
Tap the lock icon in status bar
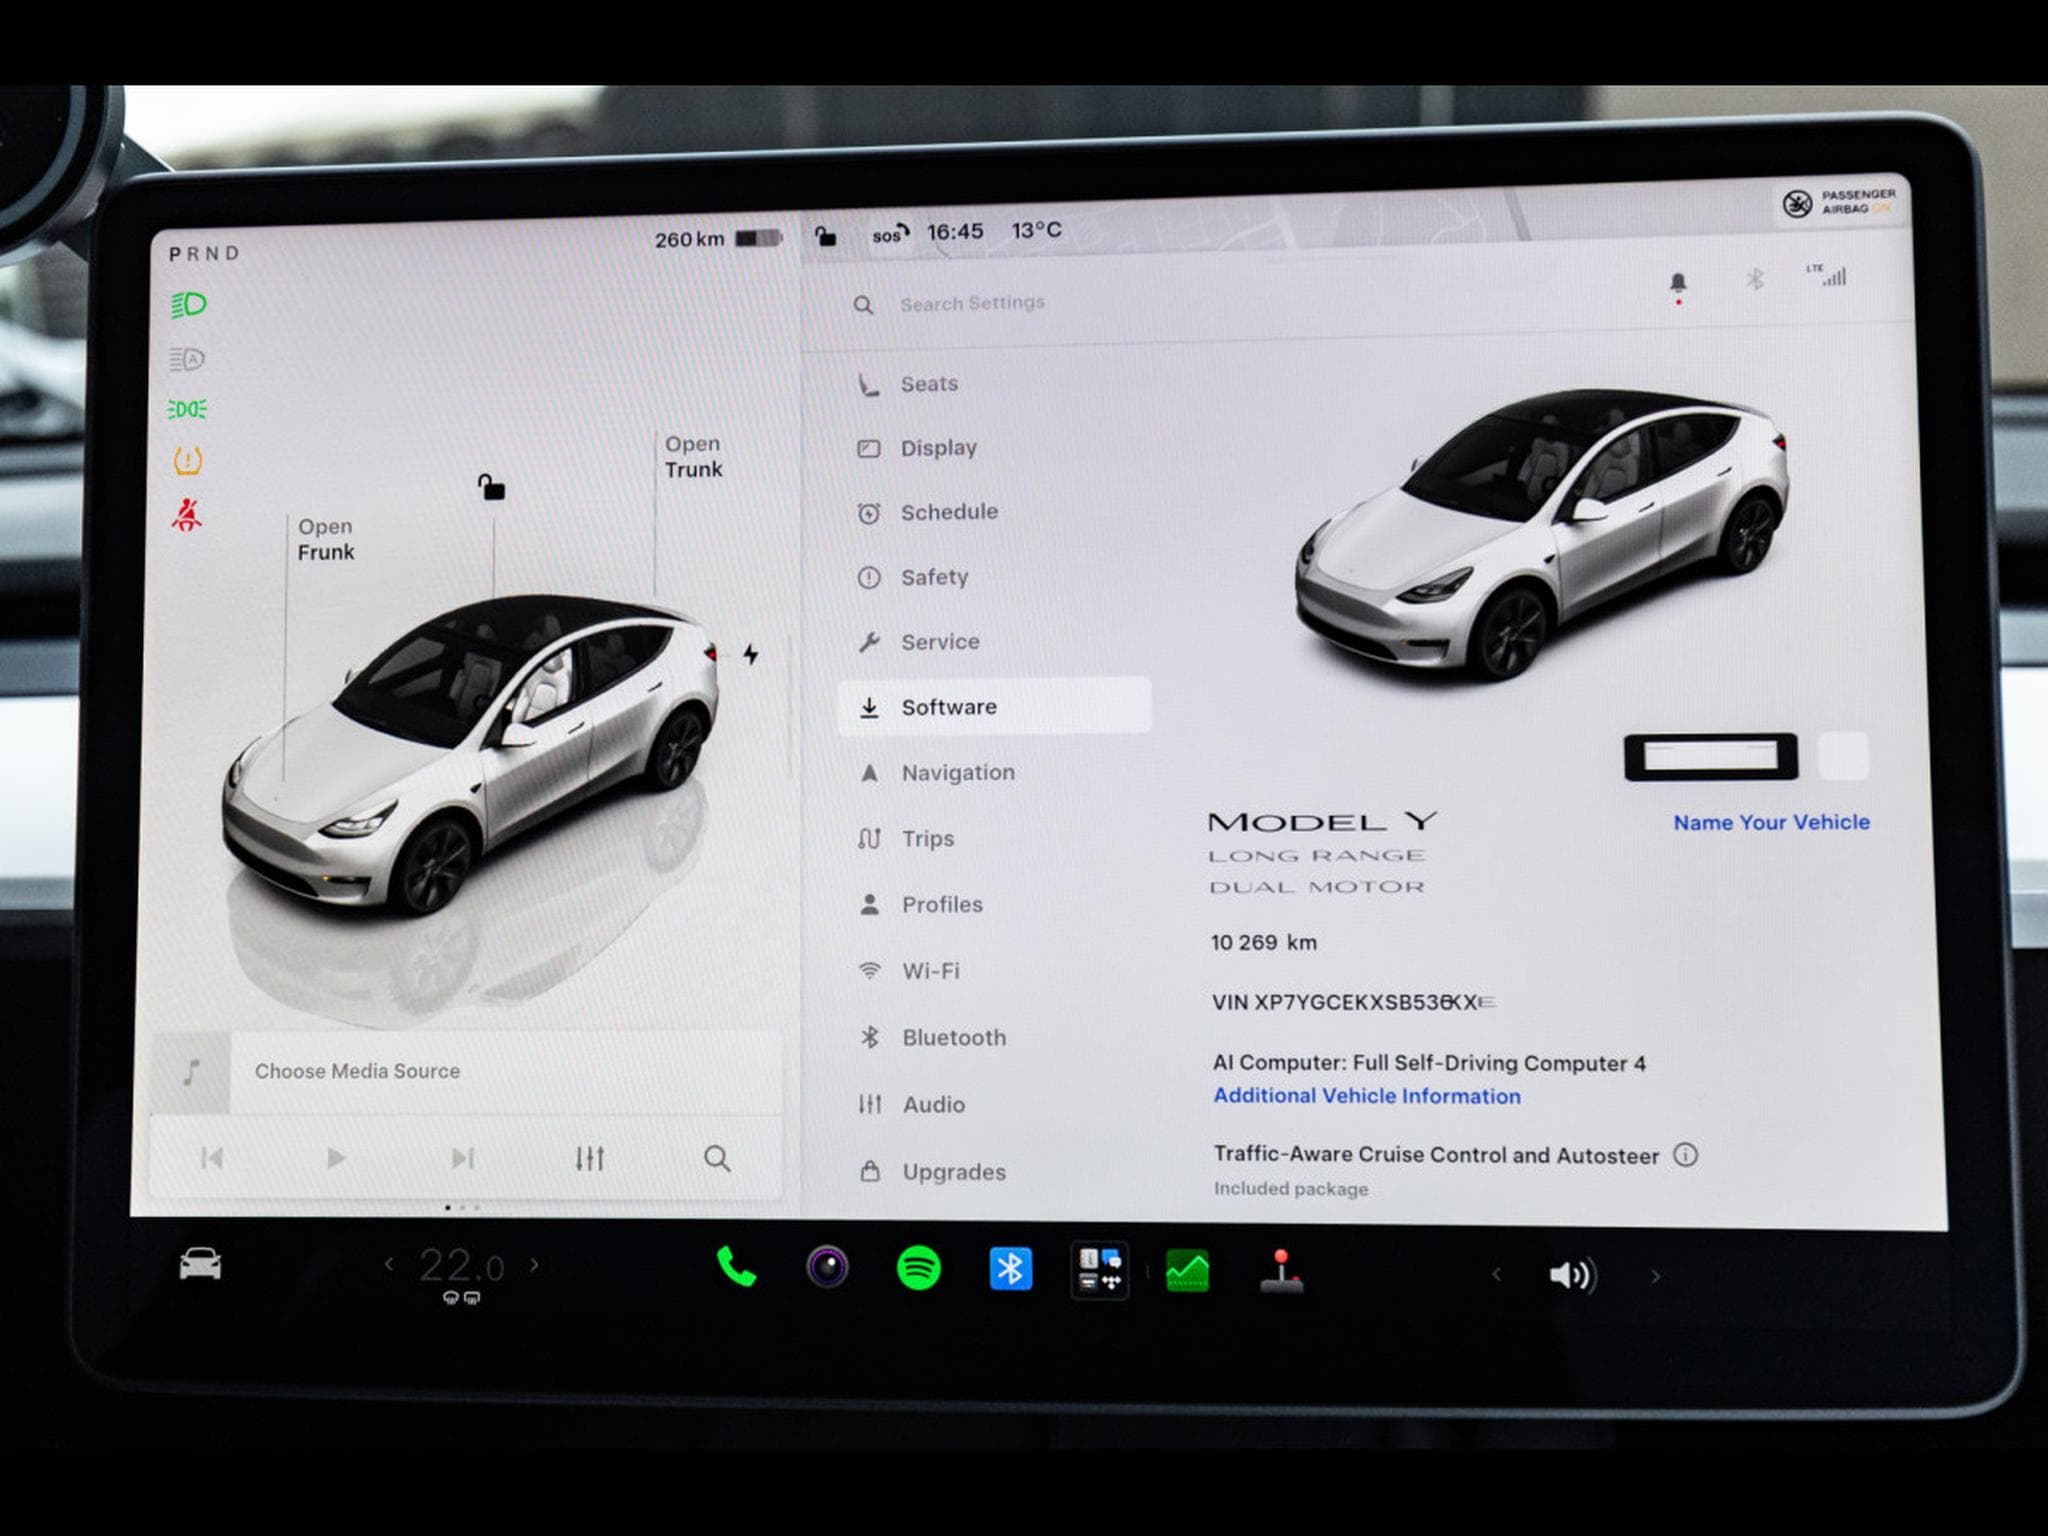coord(825,236)
